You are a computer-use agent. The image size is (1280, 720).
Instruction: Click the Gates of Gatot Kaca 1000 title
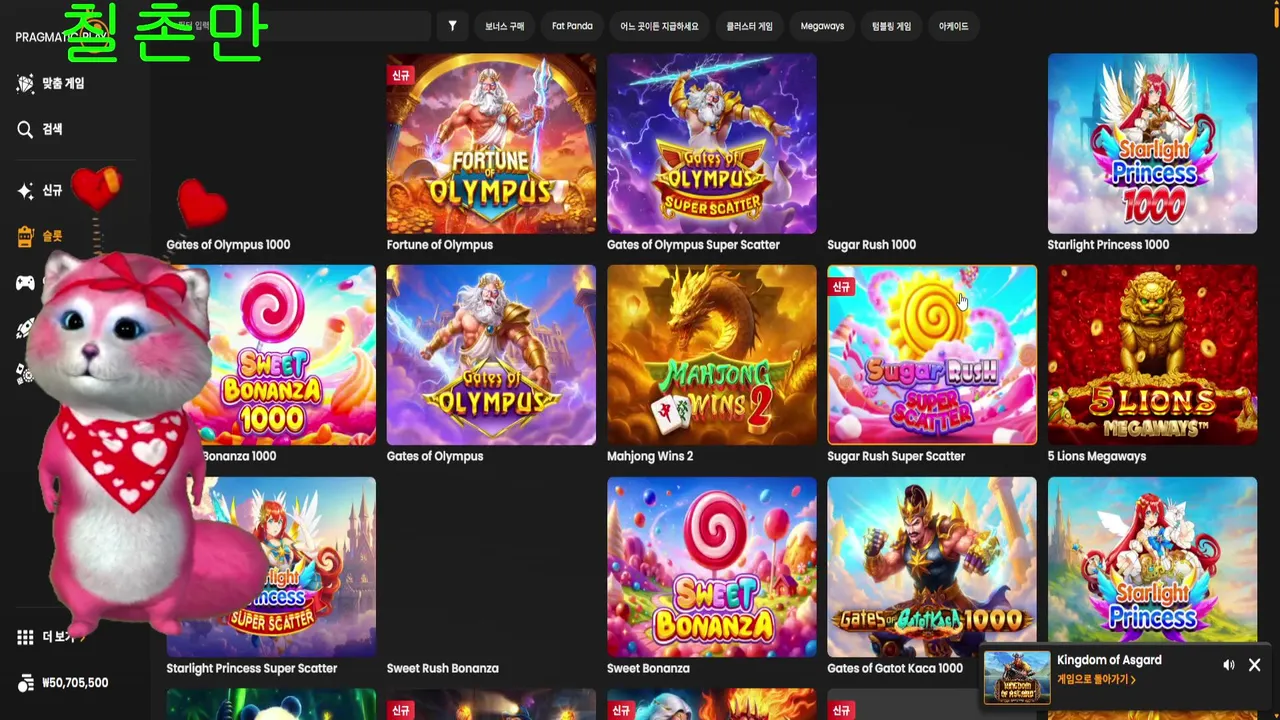tap(894, 669)
